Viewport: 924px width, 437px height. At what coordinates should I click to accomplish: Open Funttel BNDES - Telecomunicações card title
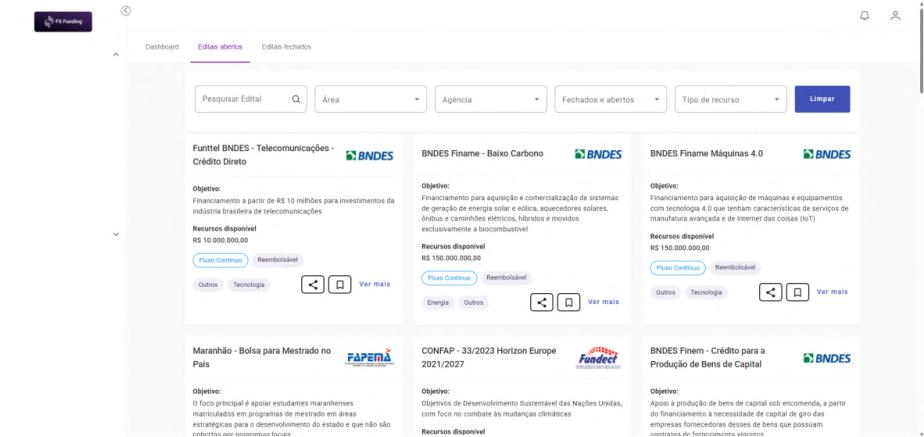click(263, 155)
